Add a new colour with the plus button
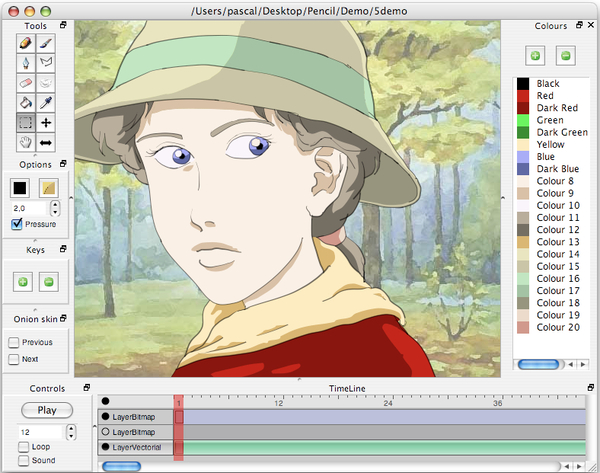 [x=535, y=54]
